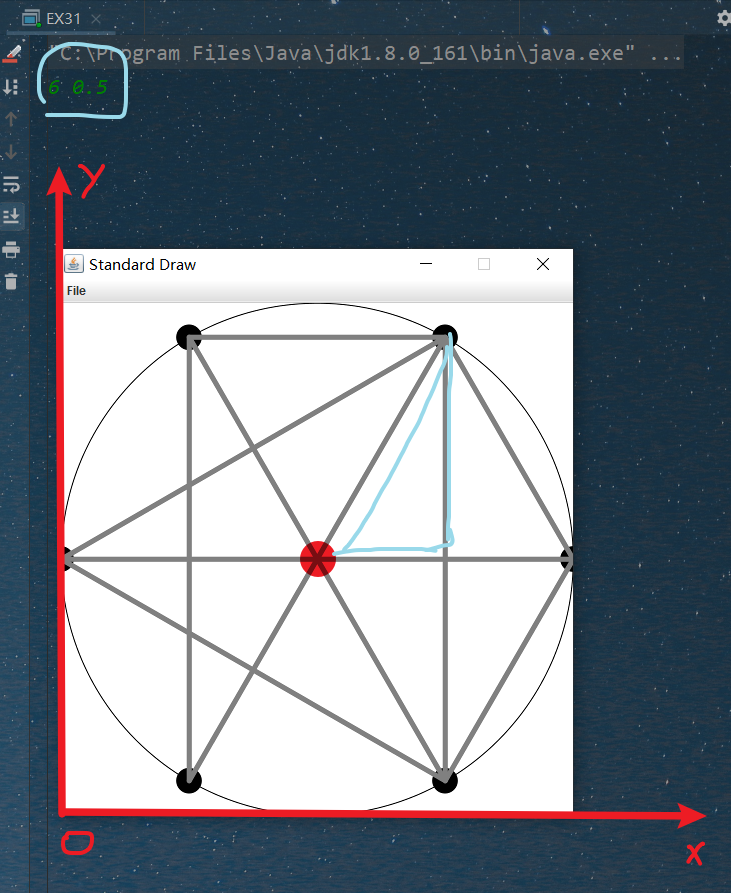
Task: Toggle scroll to end of console
Action: 11,216
